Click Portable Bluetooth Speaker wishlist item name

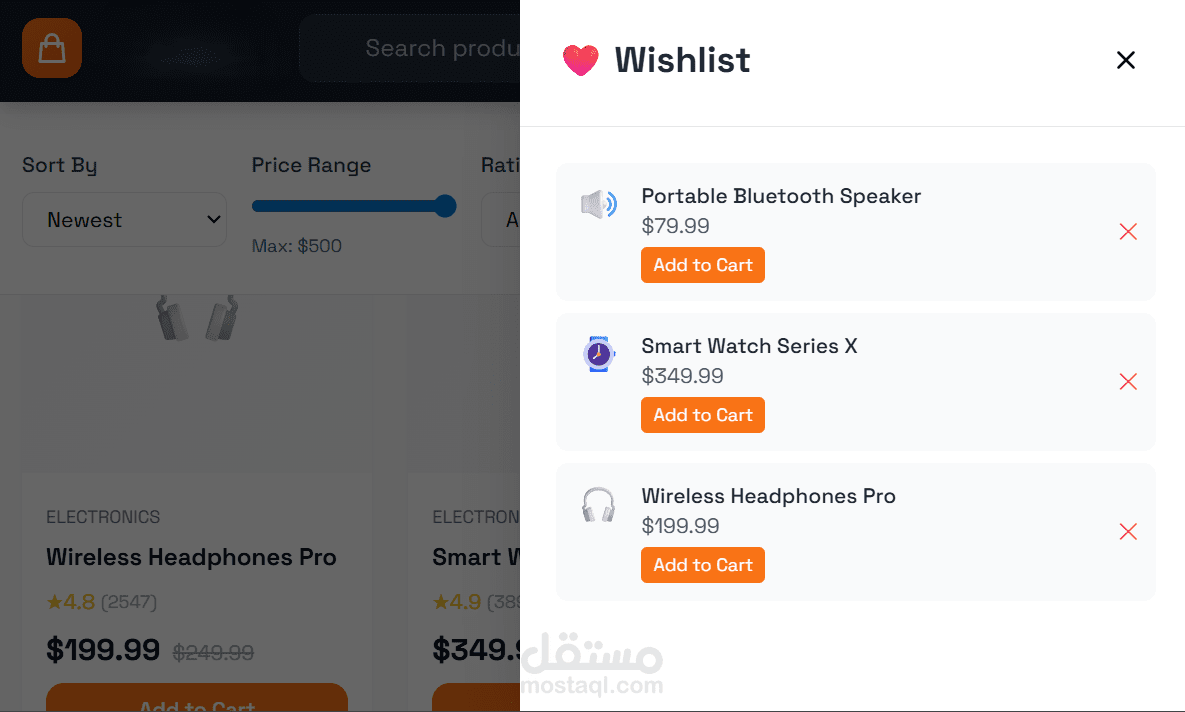pos(781,196)
